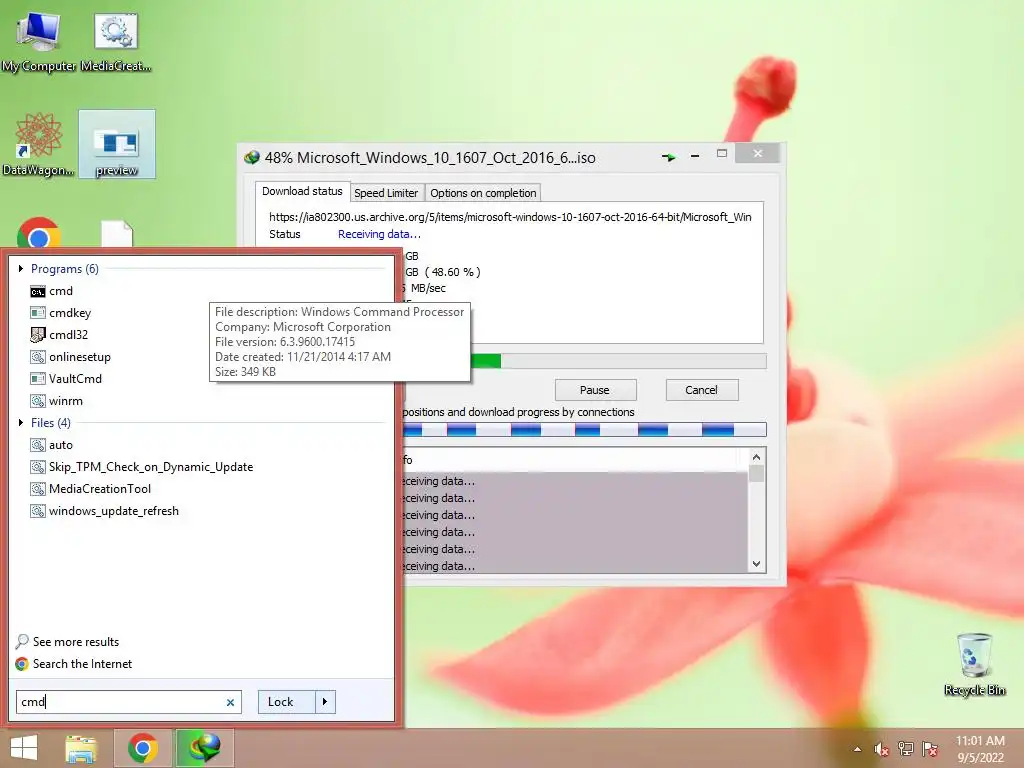Open Skip_TPM_Check_on_Dynamic_Update file
The height and width of the screenshot is (768, 1024).
142,467
